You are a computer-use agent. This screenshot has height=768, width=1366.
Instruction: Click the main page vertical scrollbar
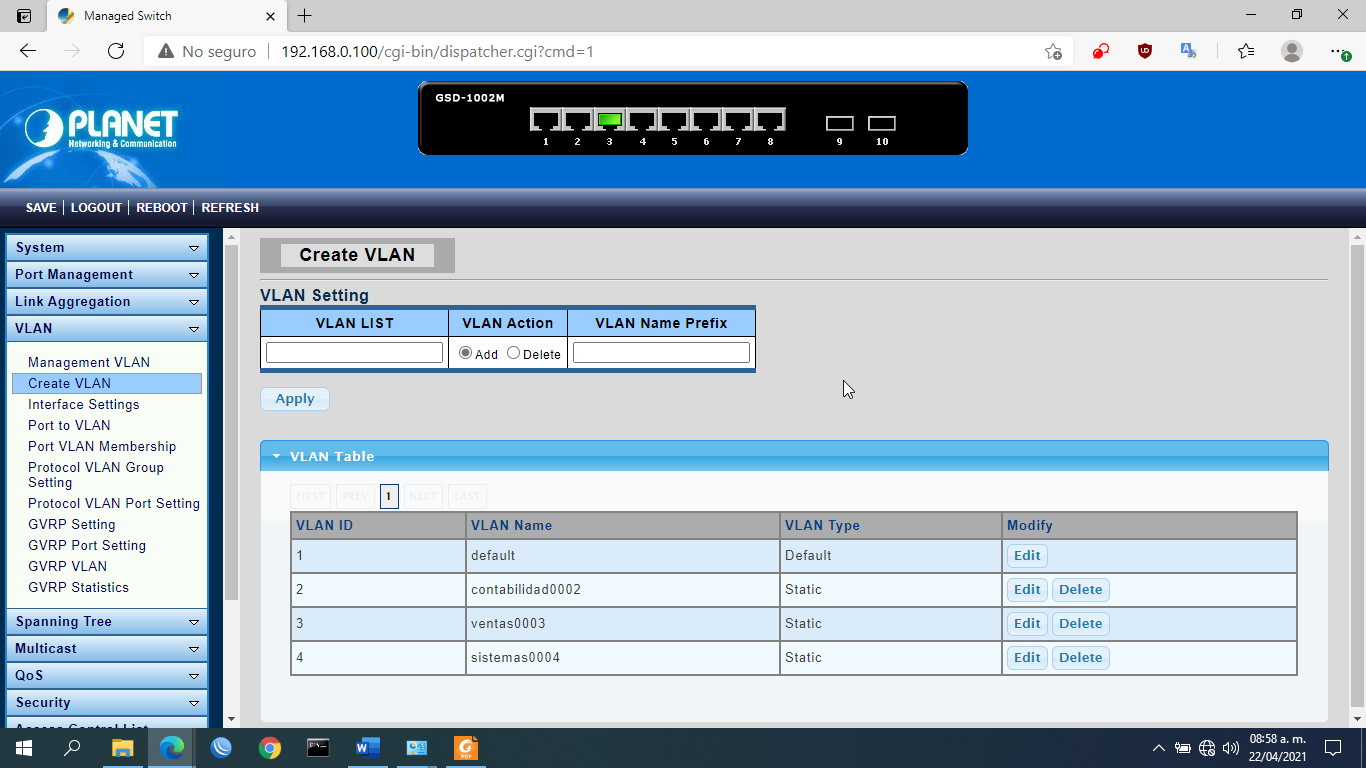click(x=1356, y=470)
